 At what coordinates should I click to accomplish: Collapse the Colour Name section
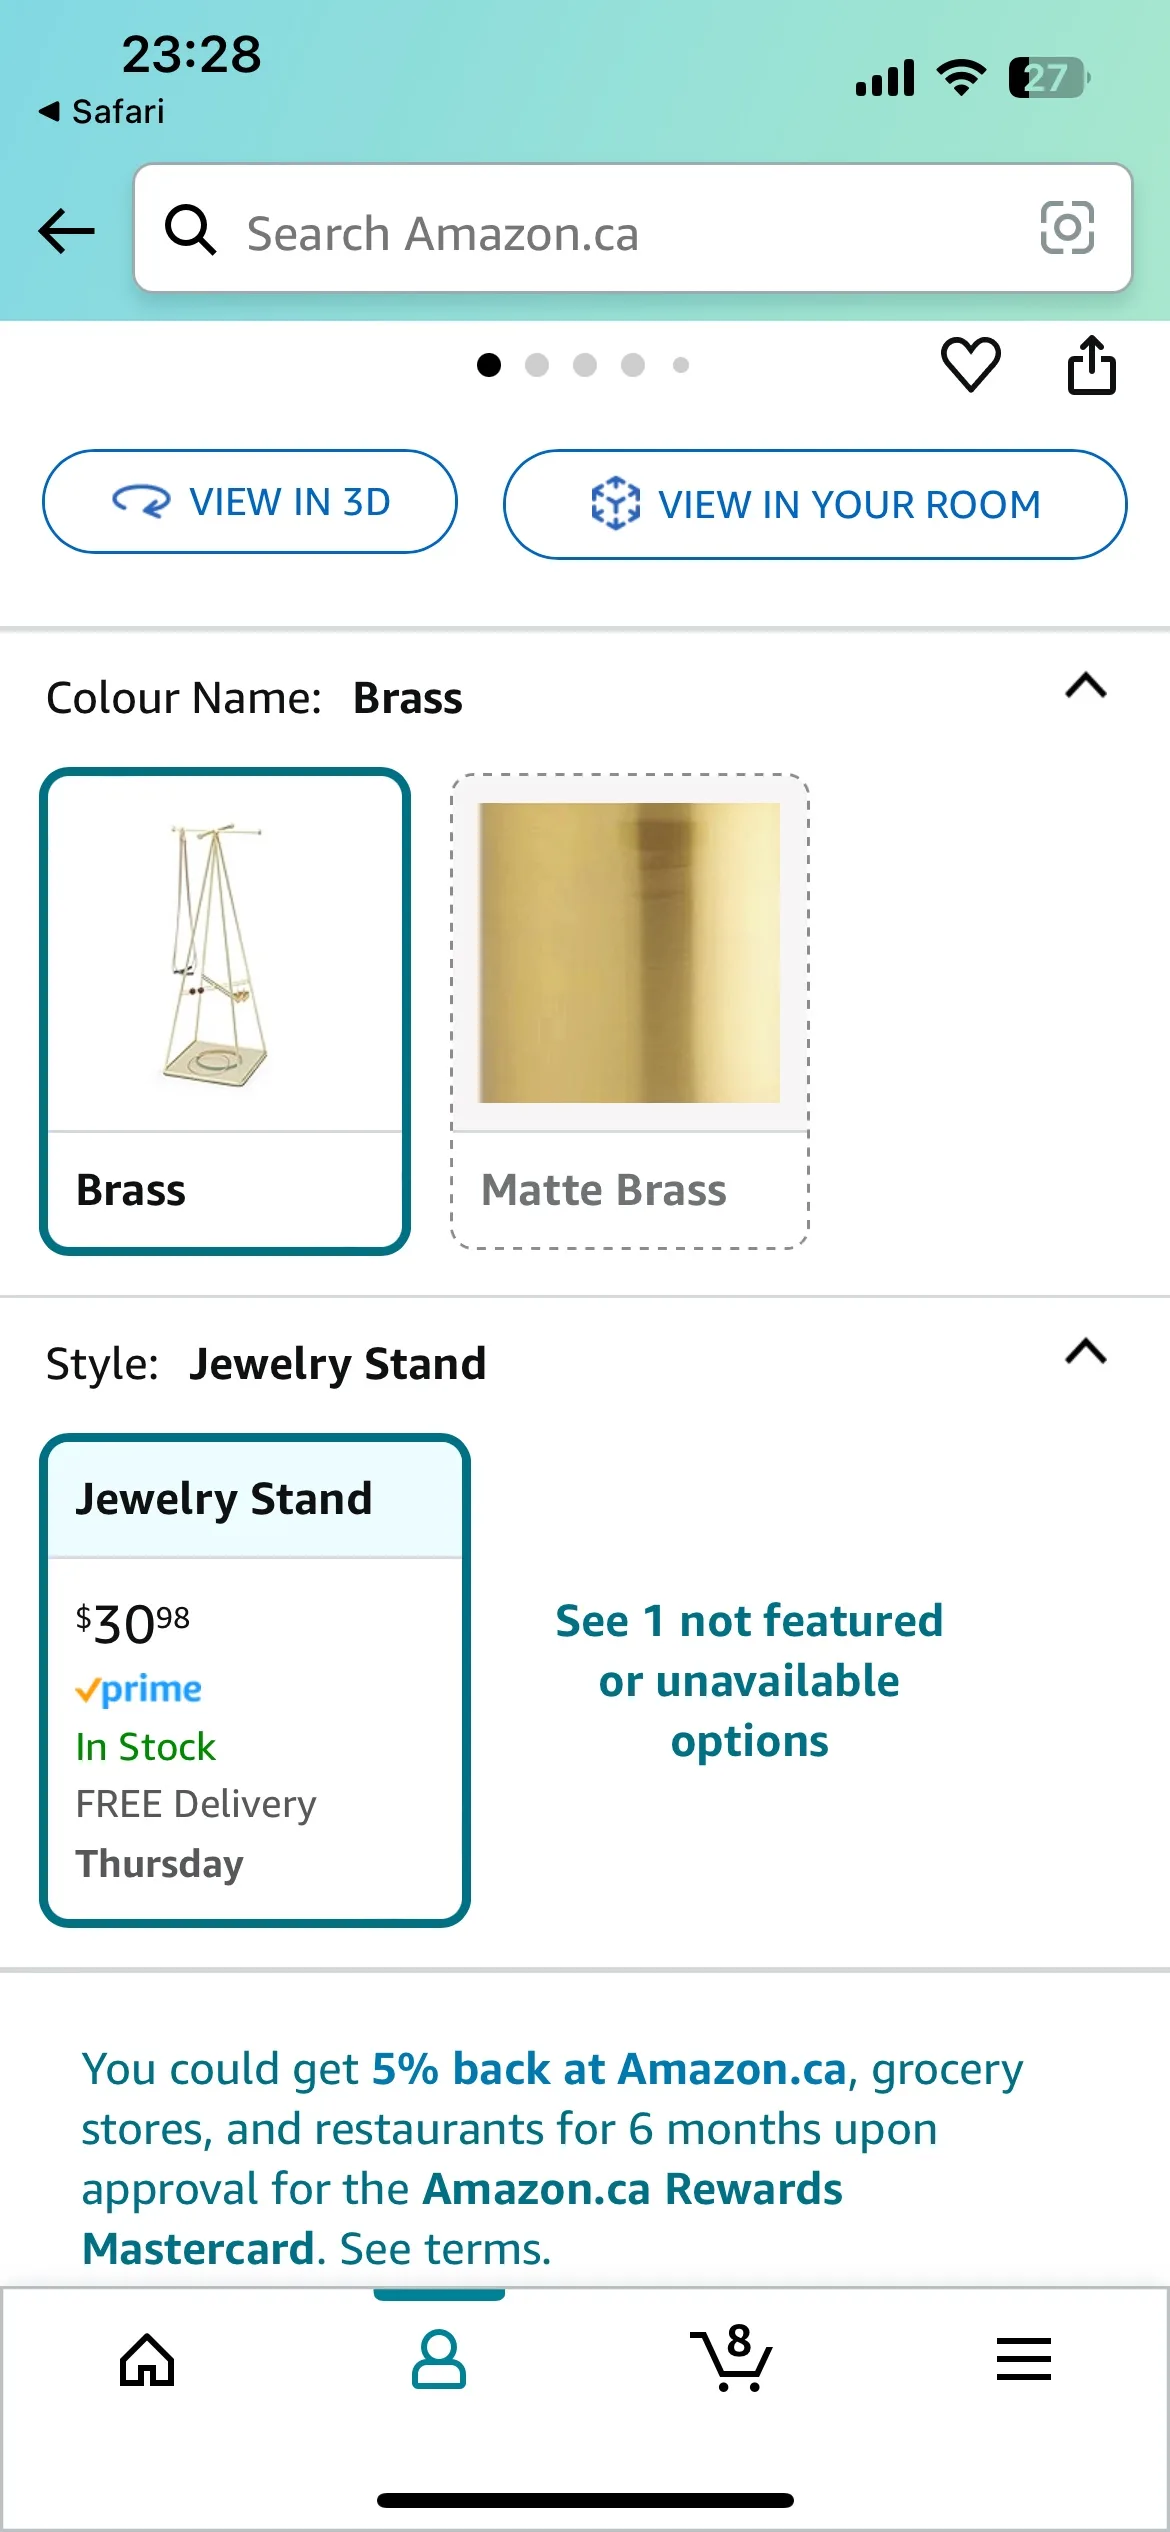(x=1087, y=685)
